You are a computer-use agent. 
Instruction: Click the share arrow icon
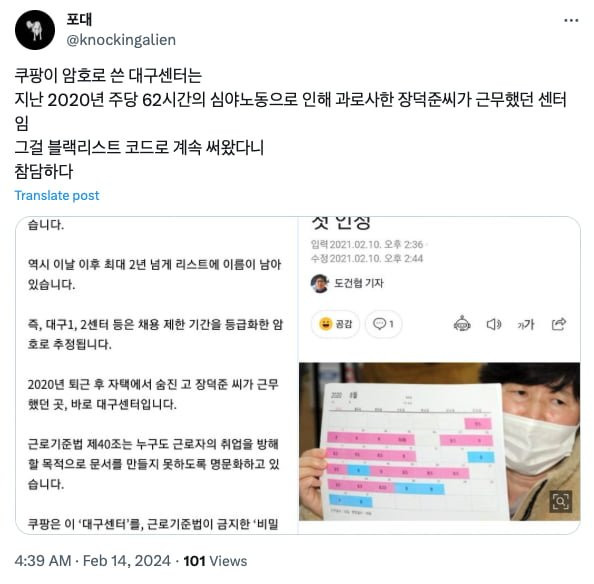[x=559, y=324]
